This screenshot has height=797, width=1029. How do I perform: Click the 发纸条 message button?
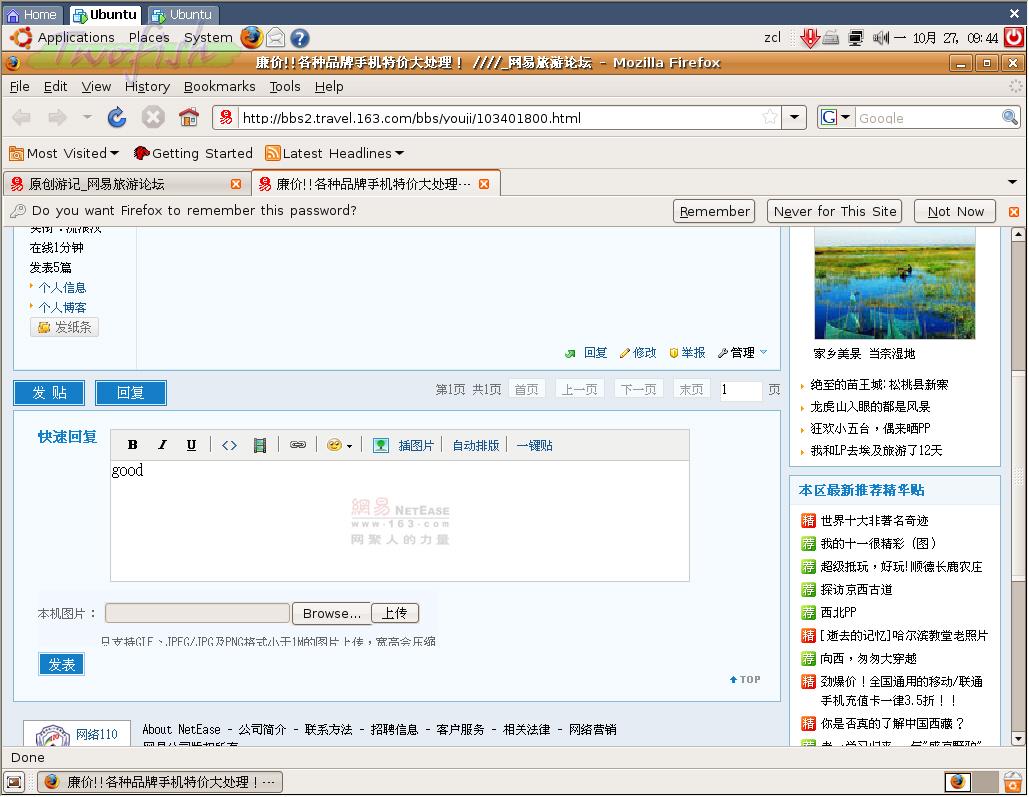64,327
